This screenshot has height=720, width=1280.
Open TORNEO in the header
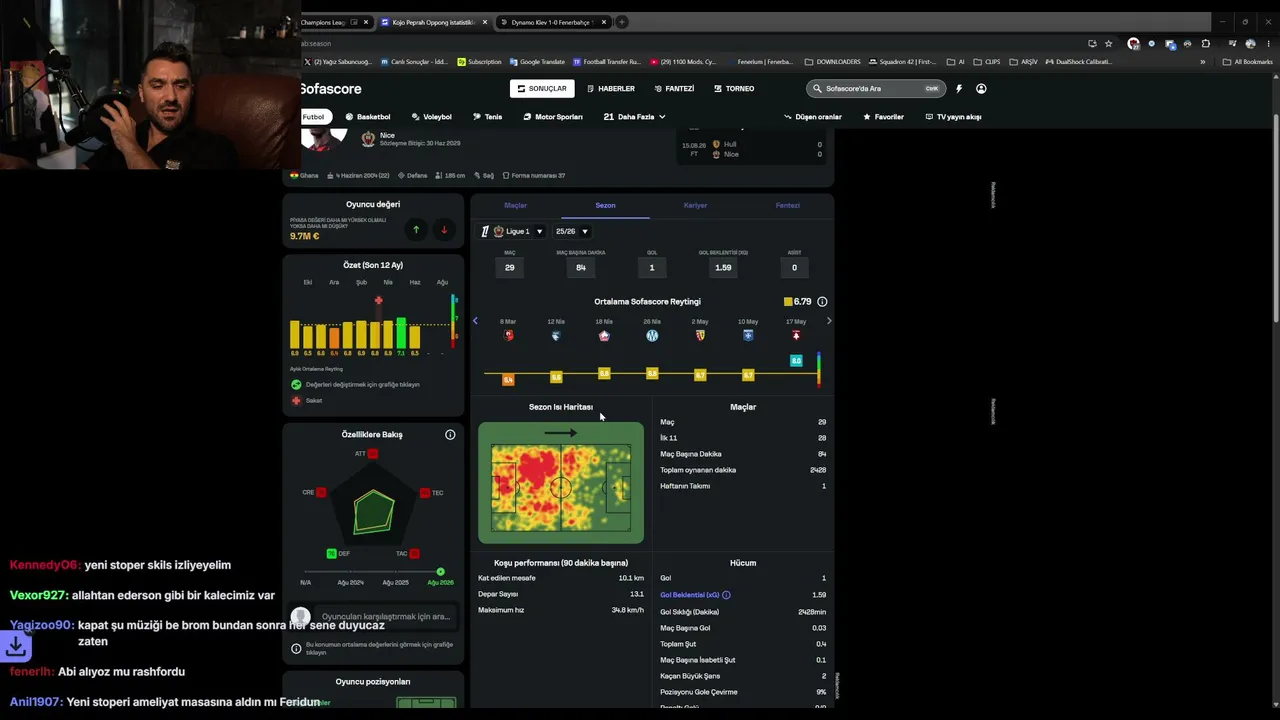[x=734, y=89]
